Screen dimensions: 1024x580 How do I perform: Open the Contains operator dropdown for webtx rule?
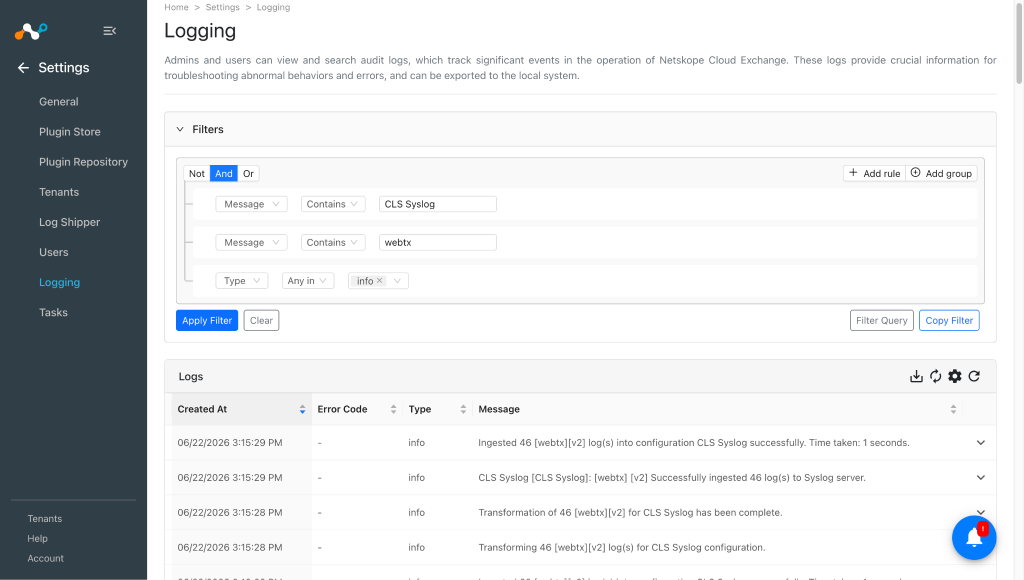[332, 242]
